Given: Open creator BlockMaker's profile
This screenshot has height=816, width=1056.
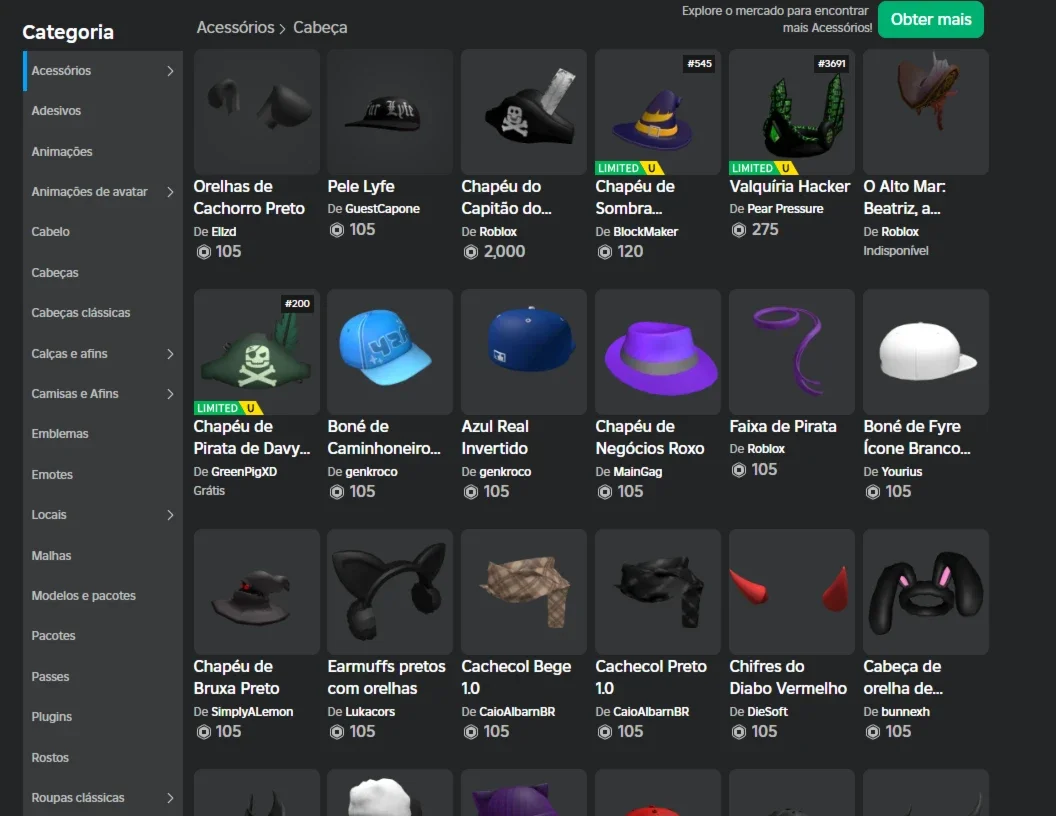Looking at the screenshot, I should pos(645,232).
